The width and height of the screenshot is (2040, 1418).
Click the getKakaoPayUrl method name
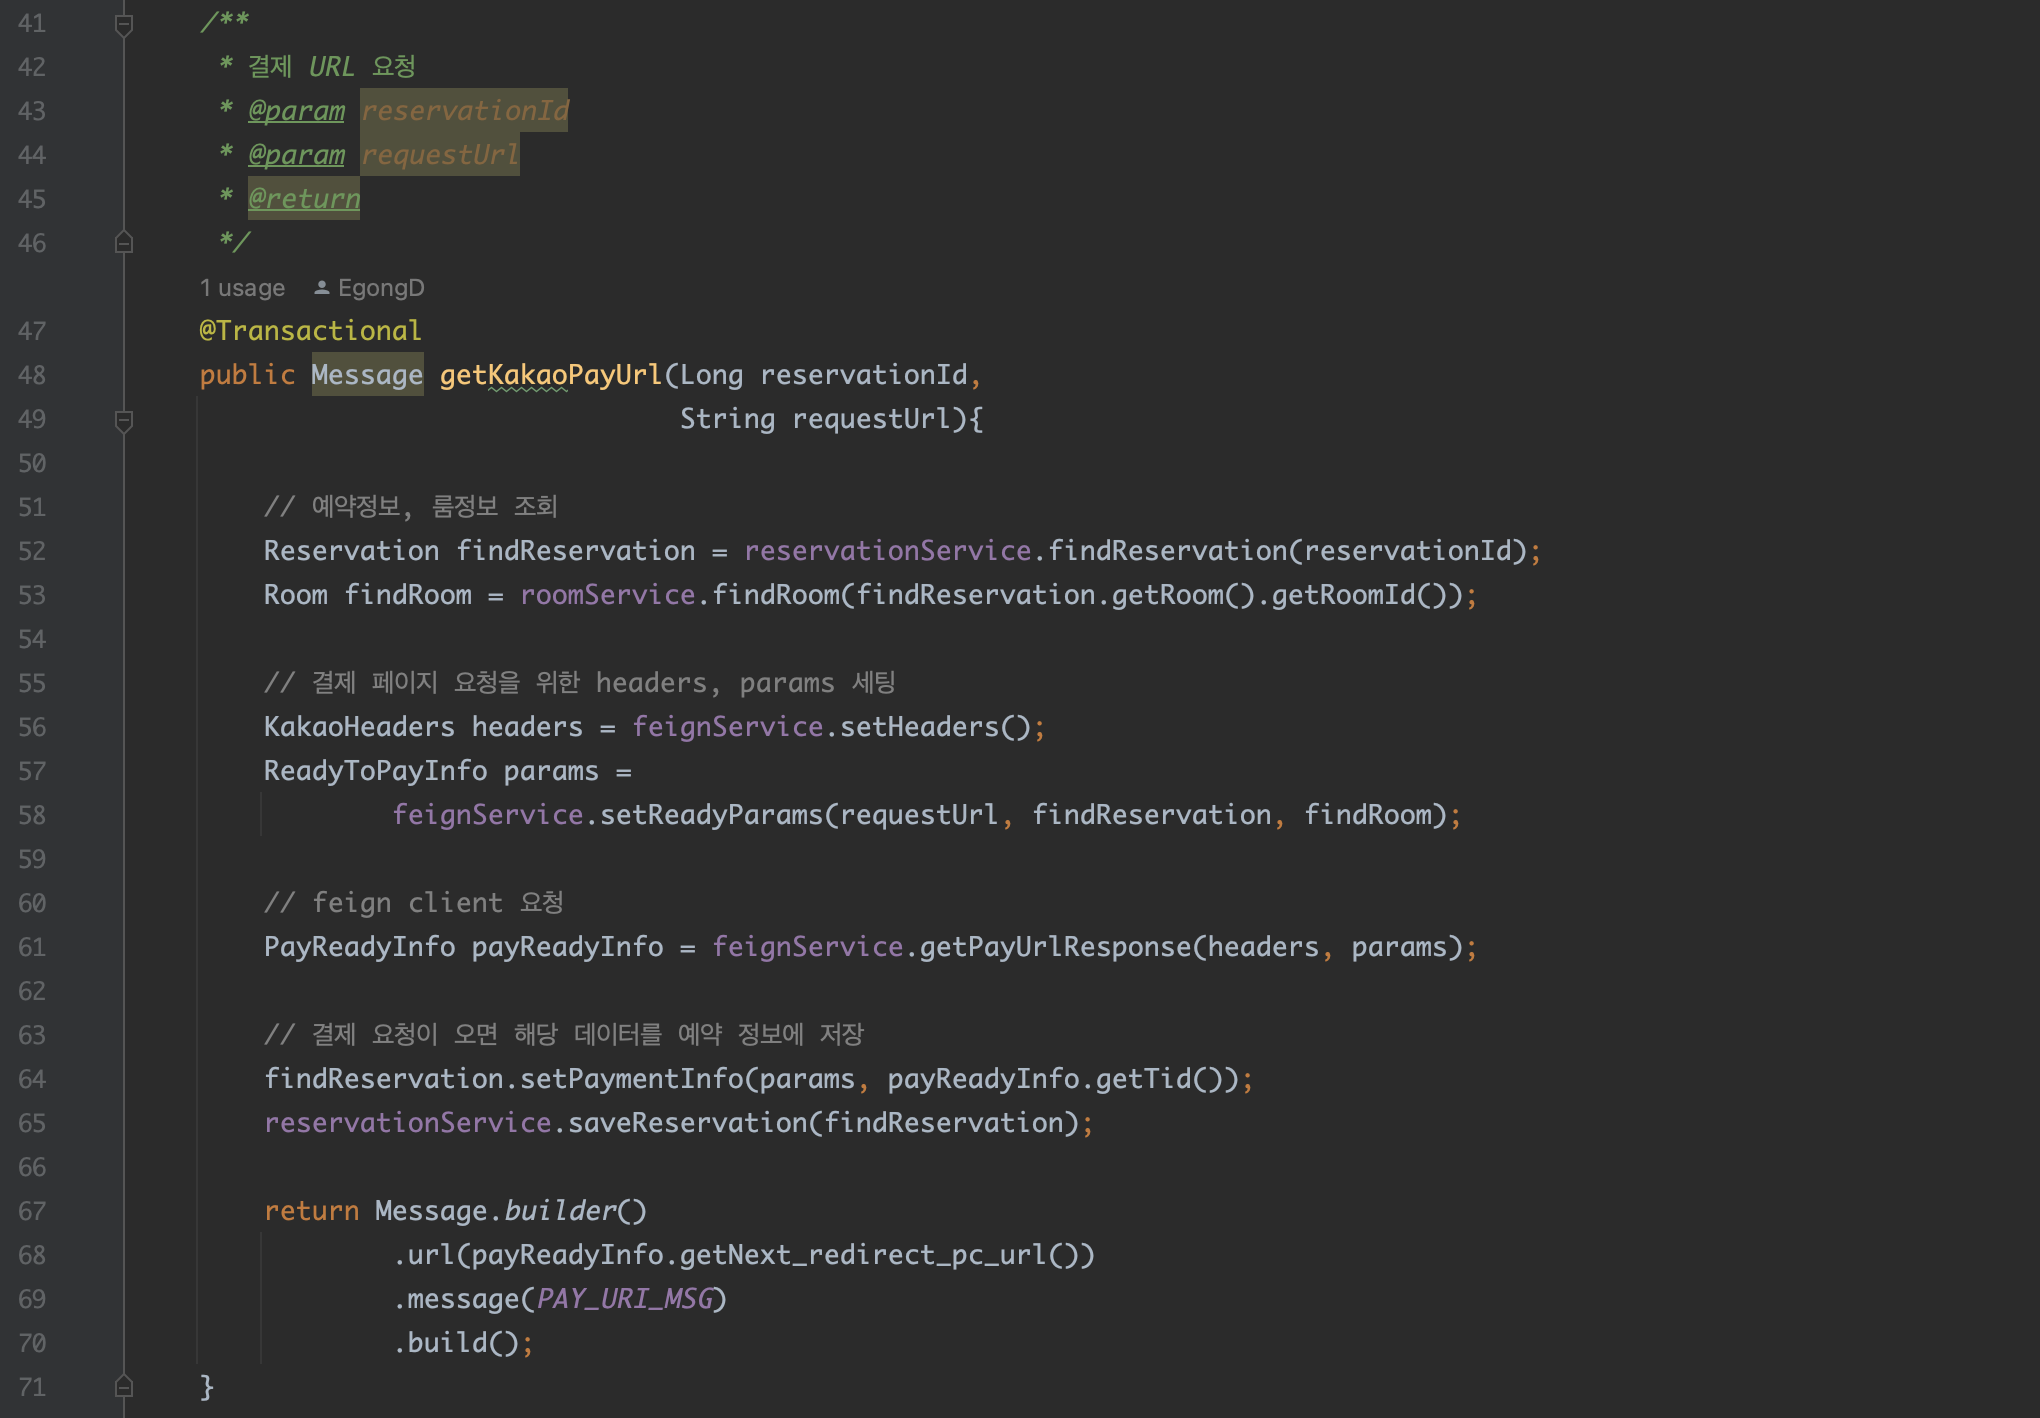(551, 375)
